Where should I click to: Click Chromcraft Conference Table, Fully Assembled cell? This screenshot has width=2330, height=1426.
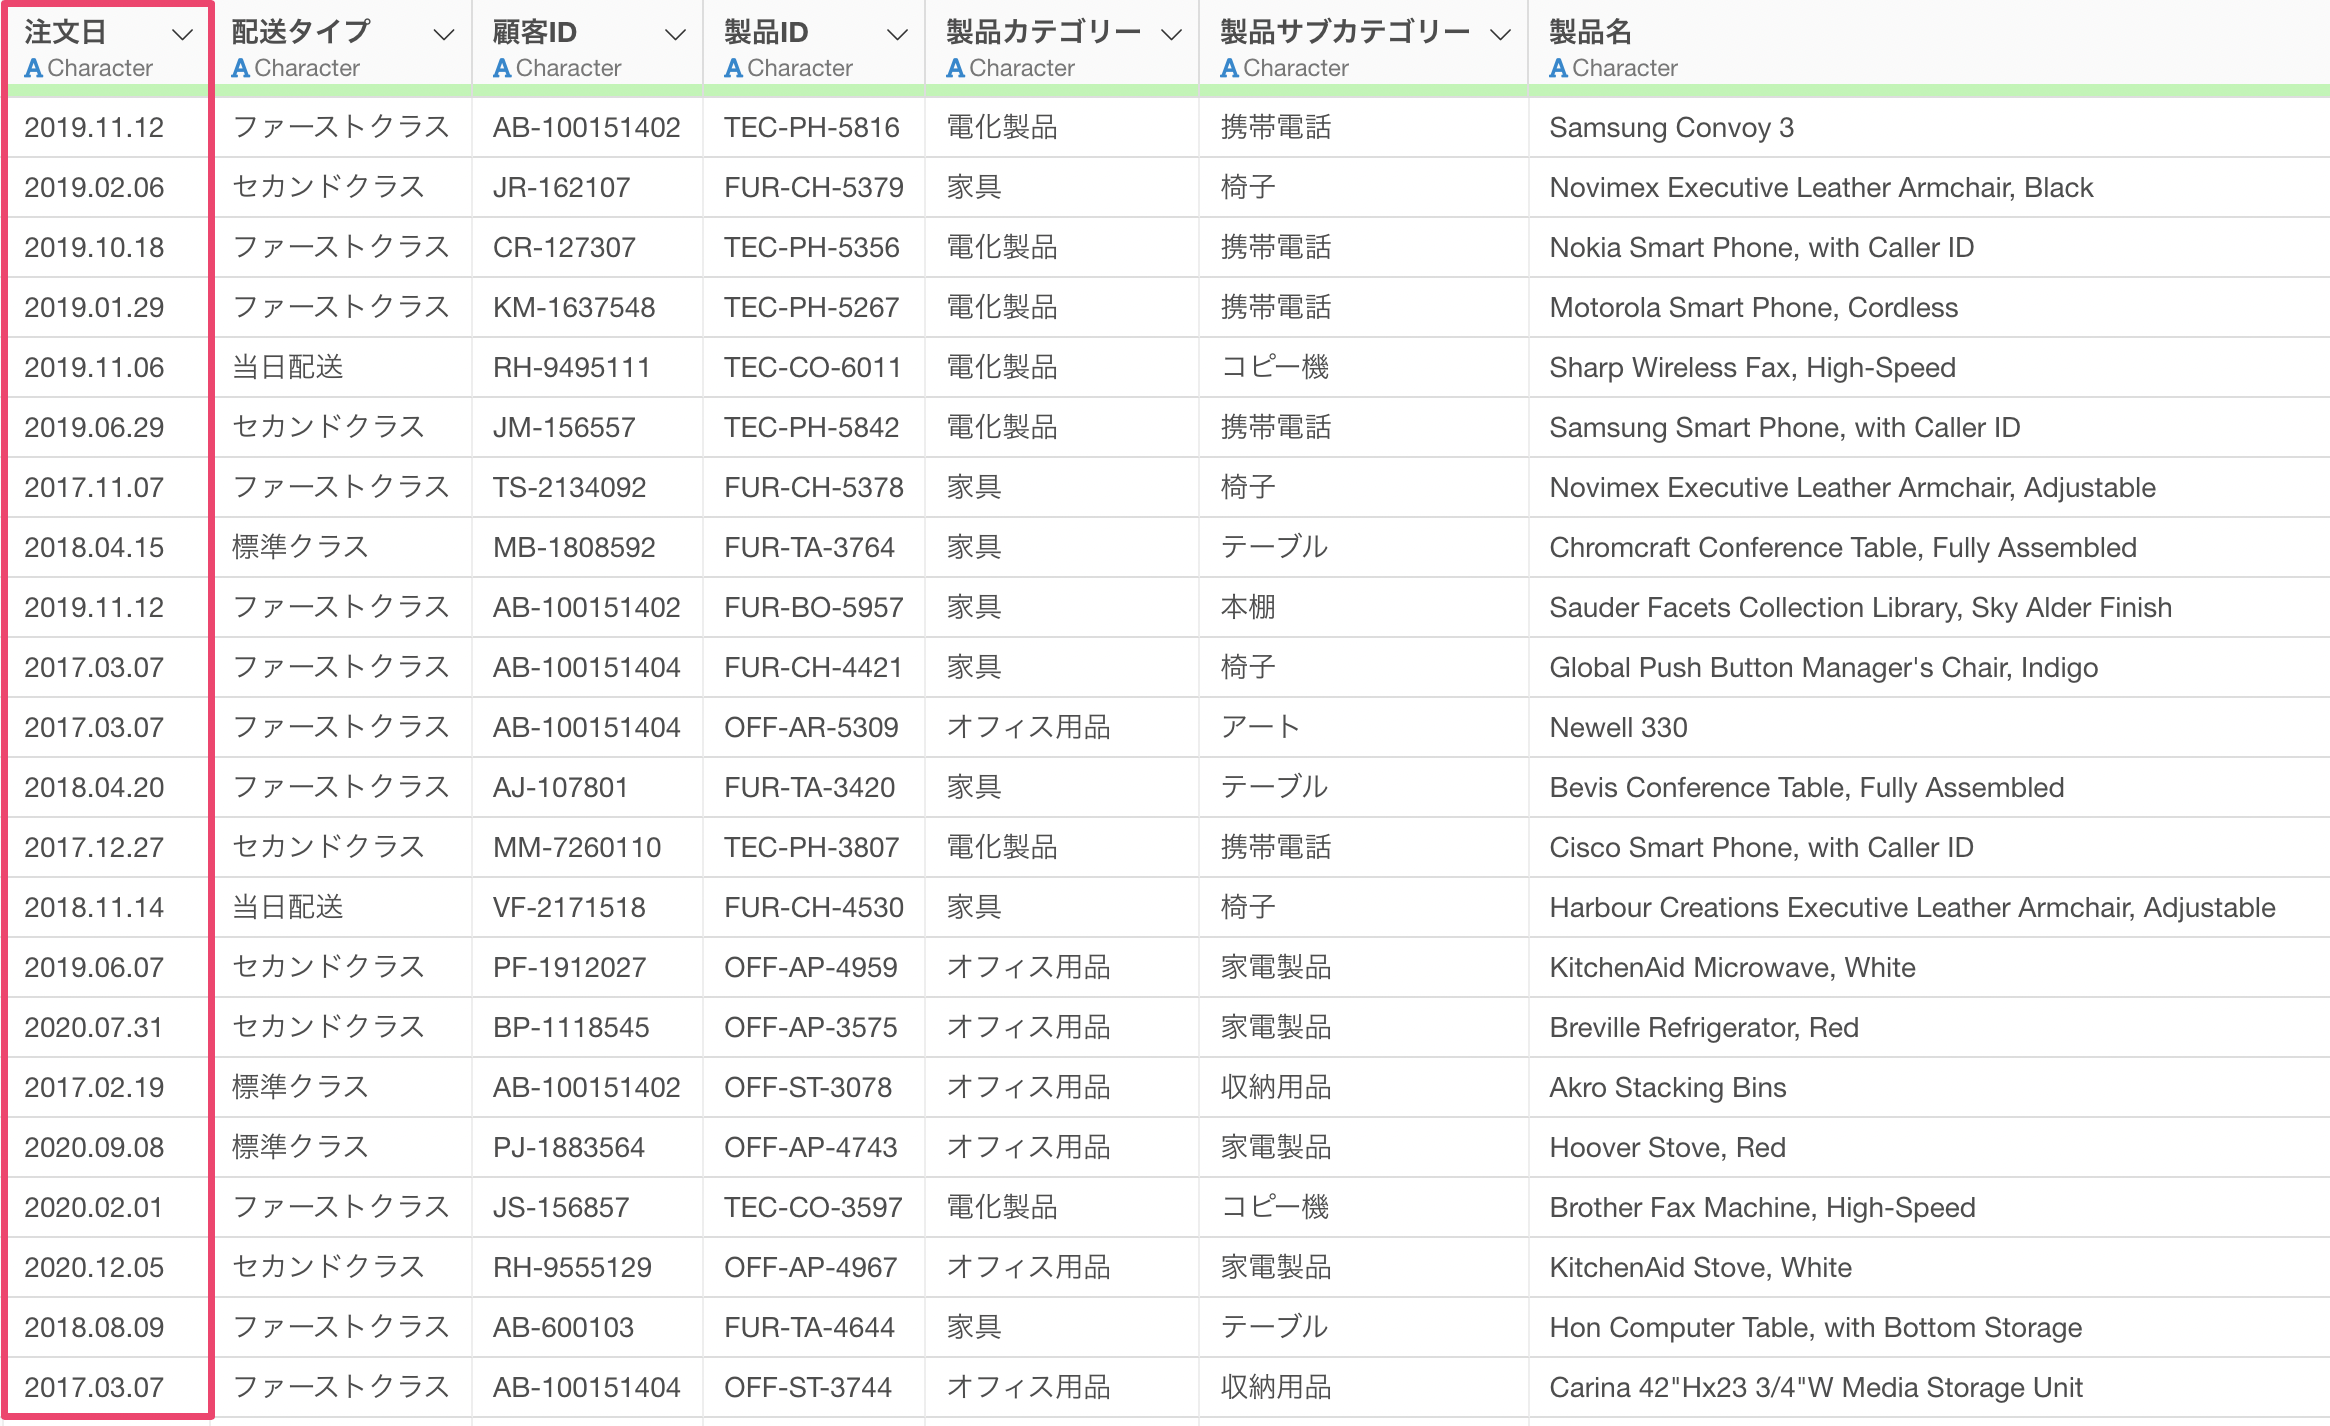pos(1843,547)
